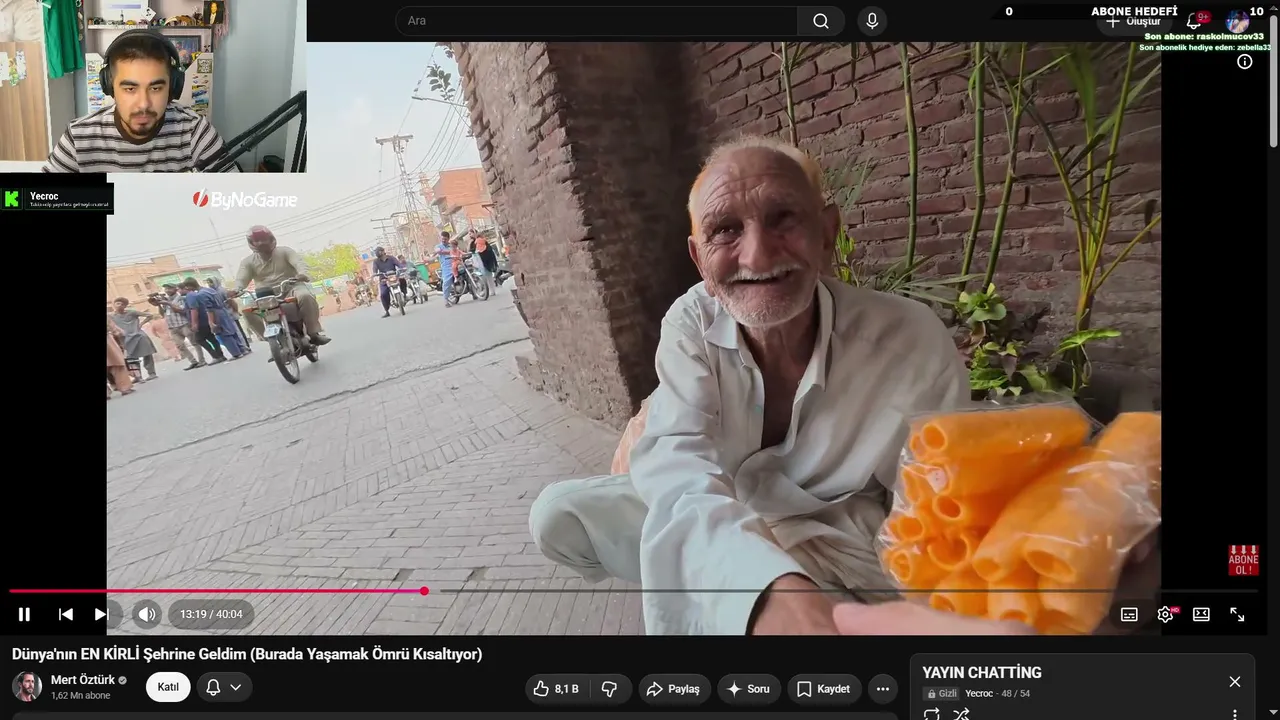Skip to the next video

click(x=101, y=614)
